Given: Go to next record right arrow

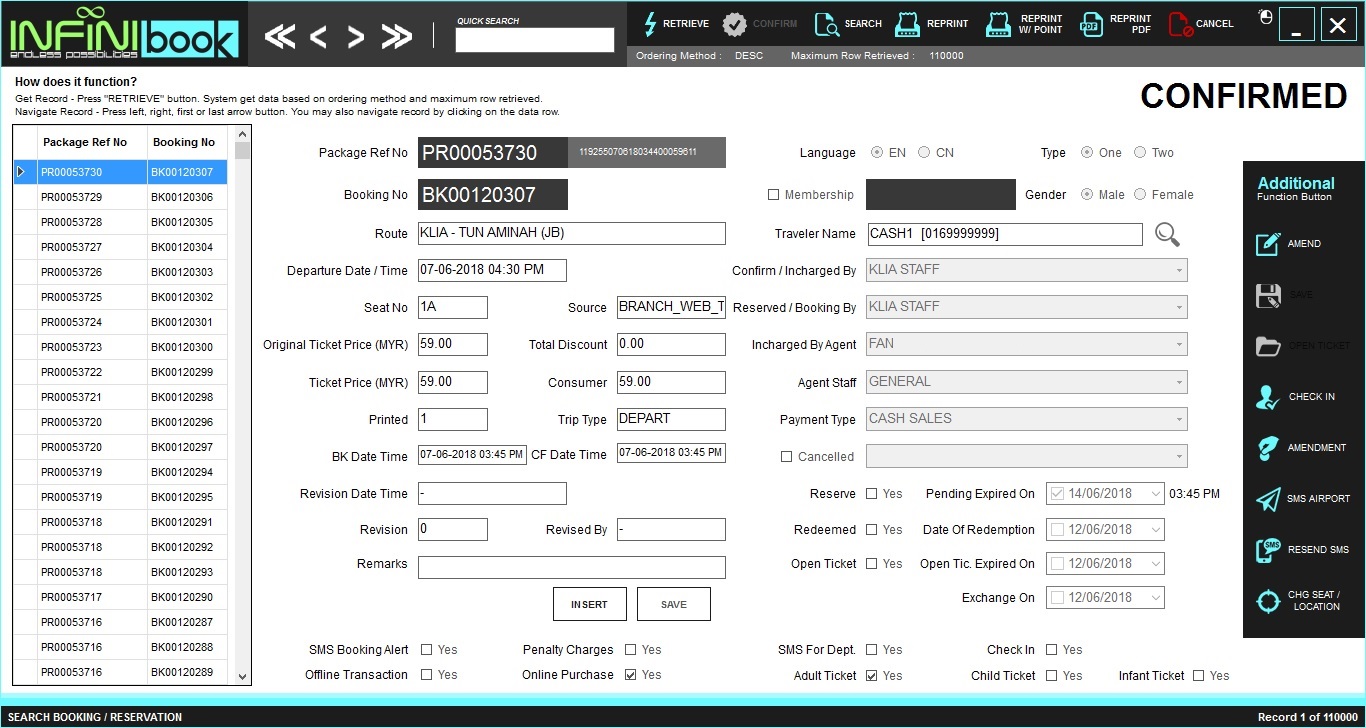Looking at the screenshot, I should (355, 38).
